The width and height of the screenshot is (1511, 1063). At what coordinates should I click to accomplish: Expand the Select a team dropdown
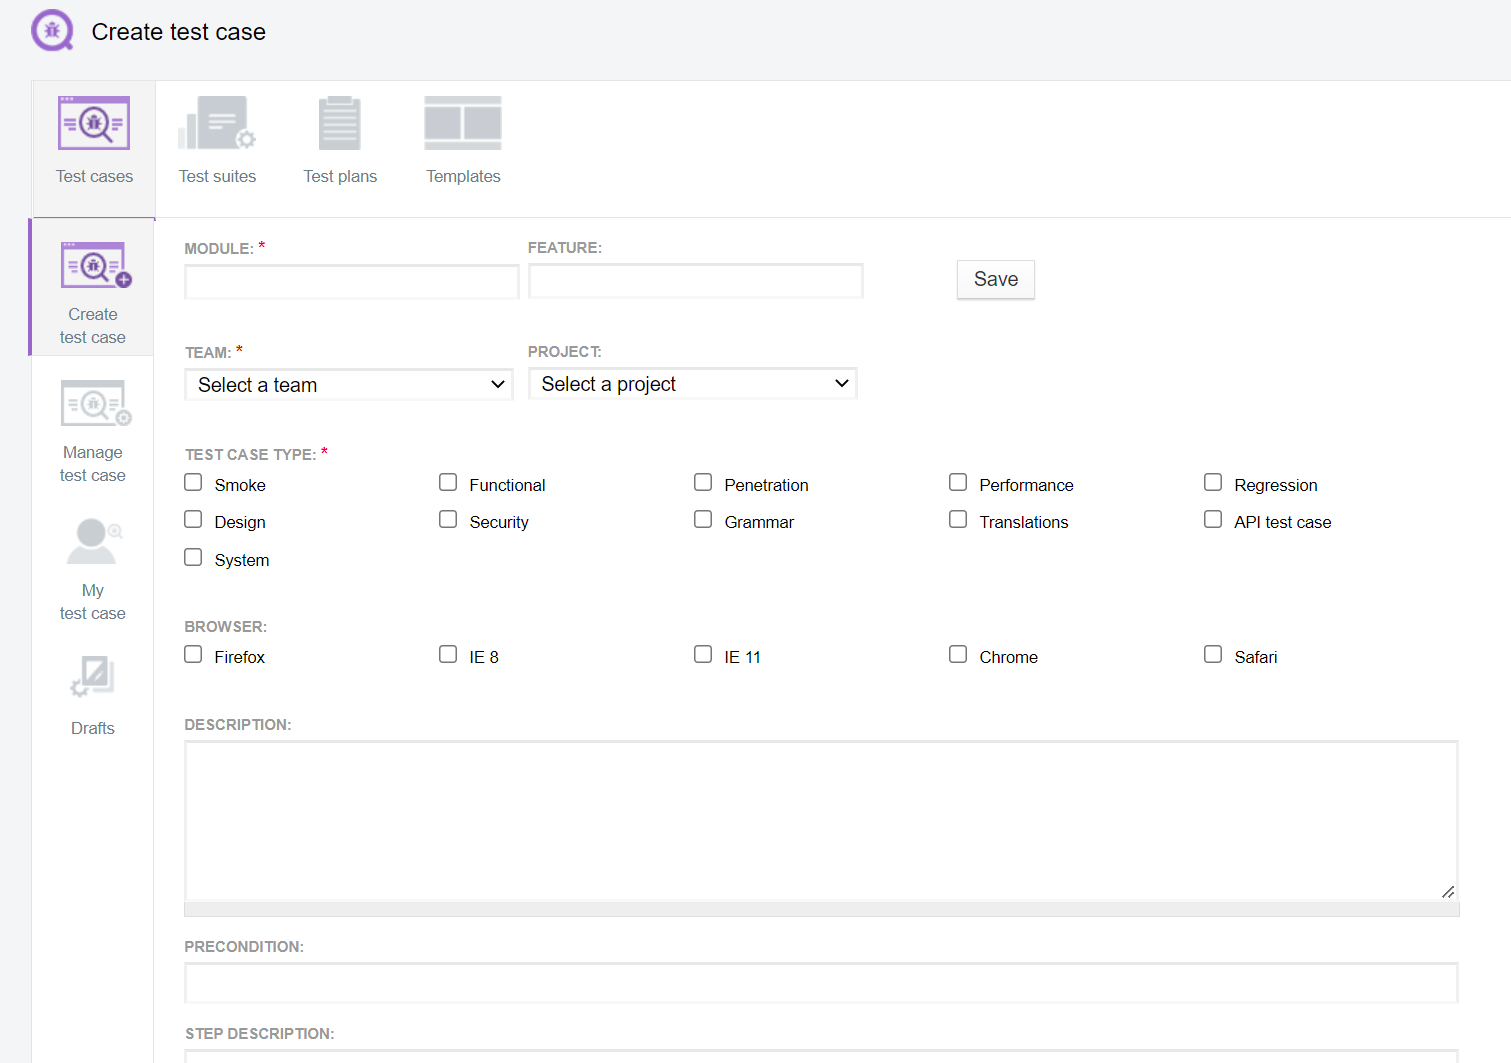pos(349,385)
